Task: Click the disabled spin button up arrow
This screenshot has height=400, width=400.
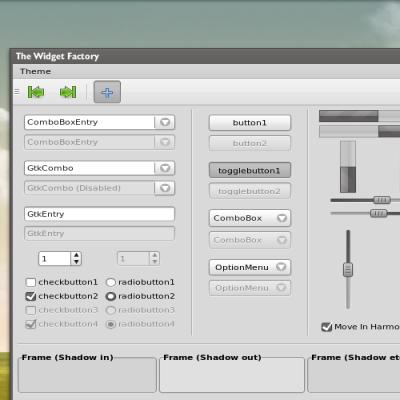Action: tap(155, 256)
